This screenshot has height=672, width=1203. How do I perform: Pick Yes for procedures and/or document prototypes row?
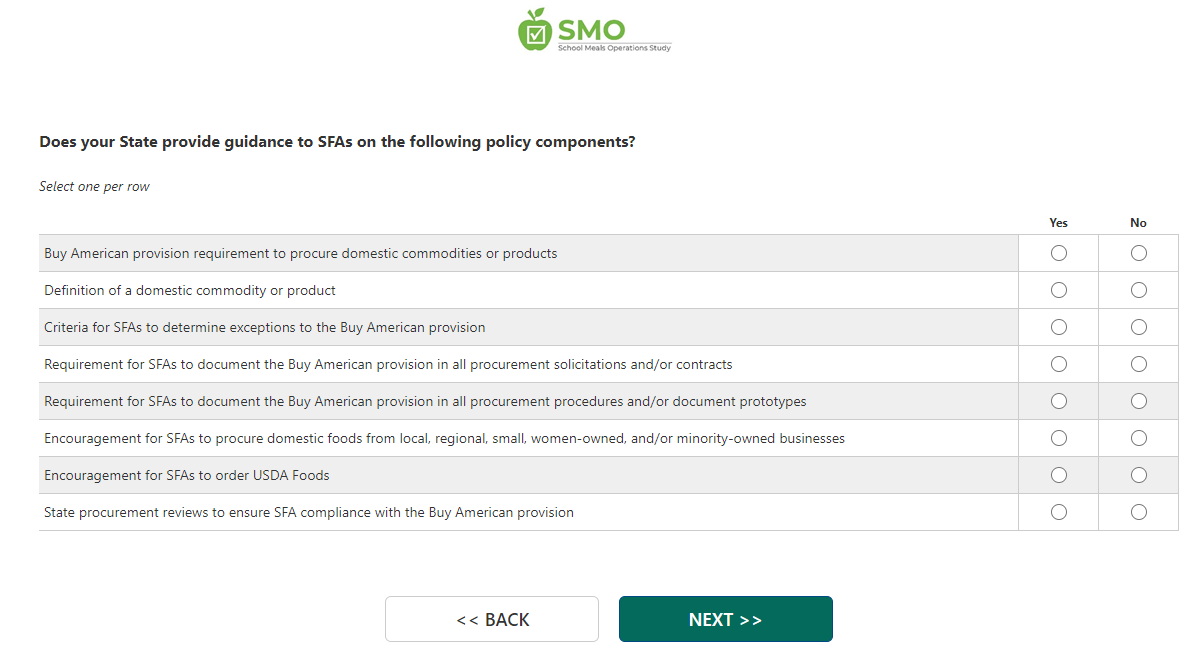(x=1059, y=401)
